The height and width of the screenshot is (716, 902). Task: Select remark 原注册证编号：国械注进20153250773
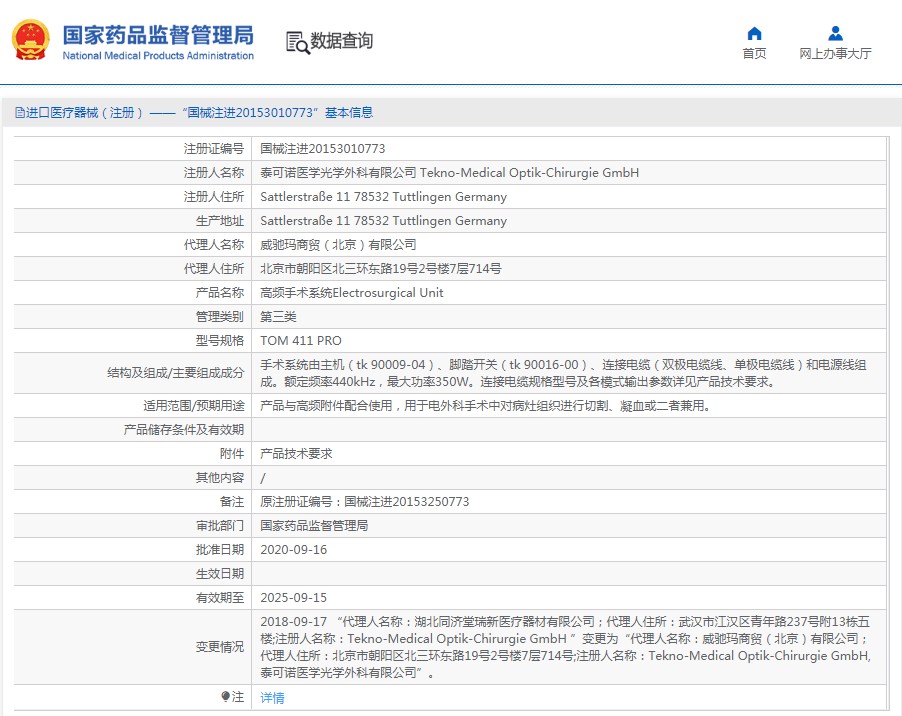pyautogui.click(x=365, y=502)
